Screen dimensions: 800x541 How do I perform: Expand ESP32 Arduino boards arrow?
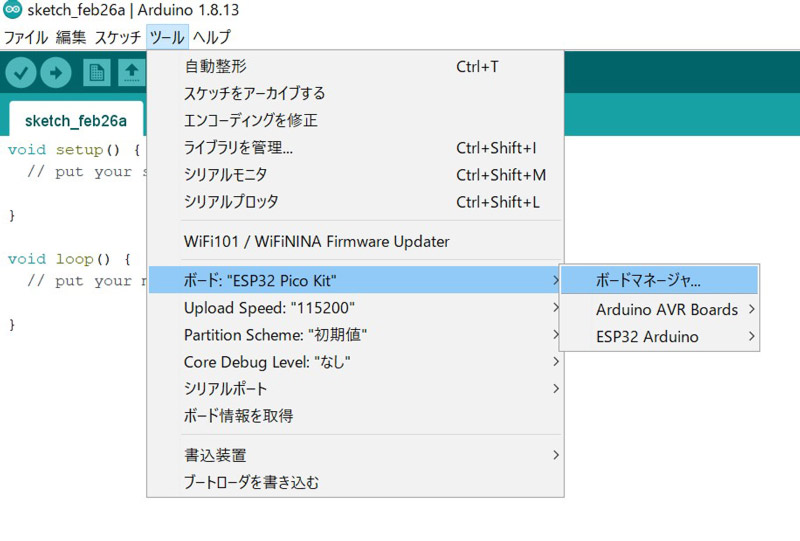point(752,336)
